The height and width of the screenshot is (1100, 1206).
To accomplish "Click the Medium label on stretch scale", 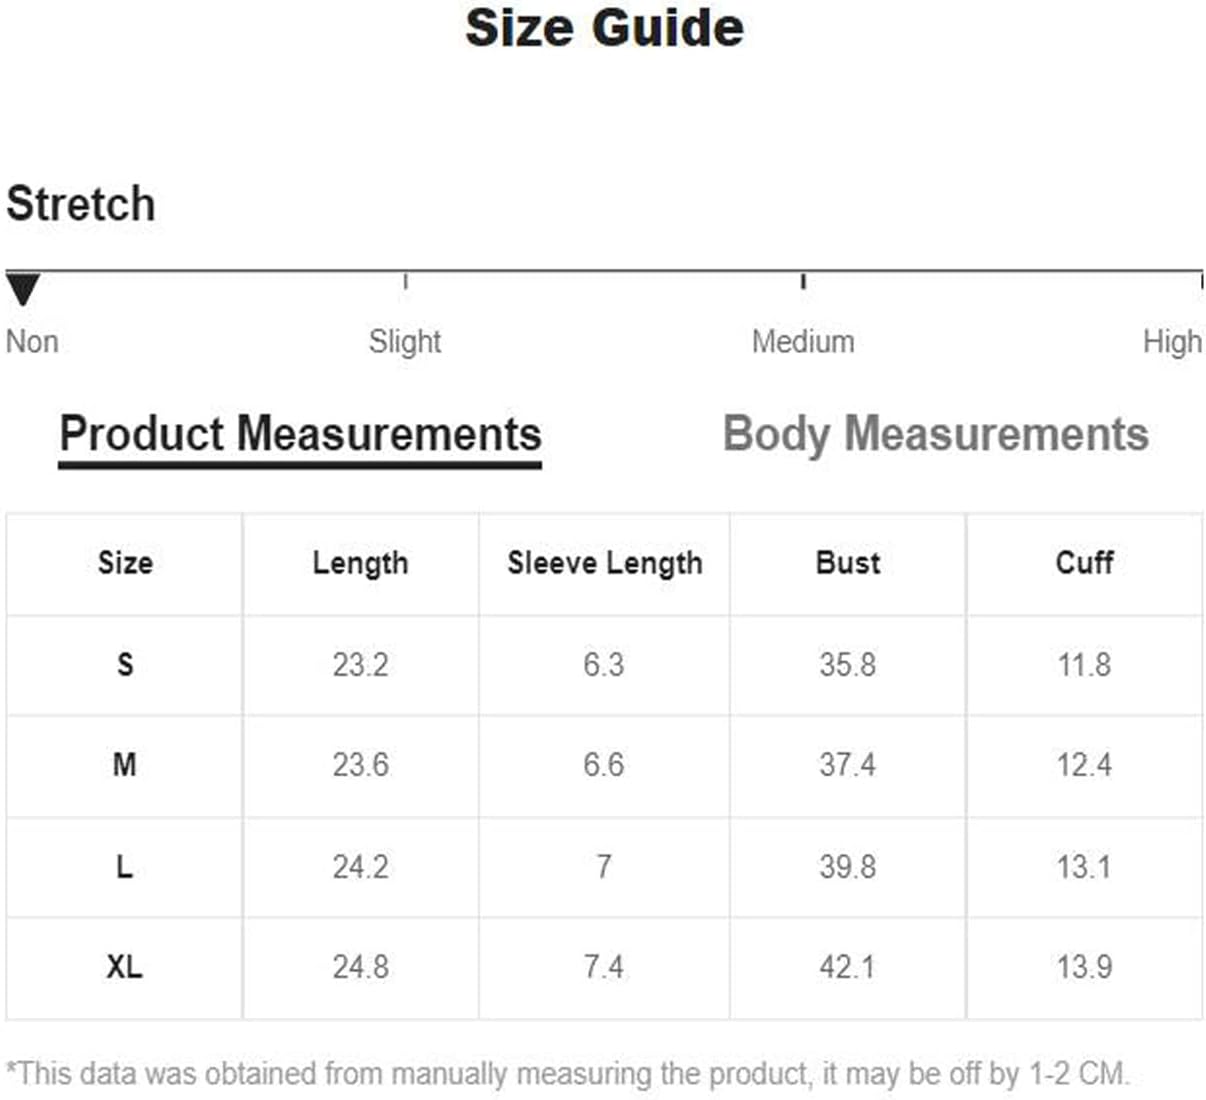I will tap(803, 342).
